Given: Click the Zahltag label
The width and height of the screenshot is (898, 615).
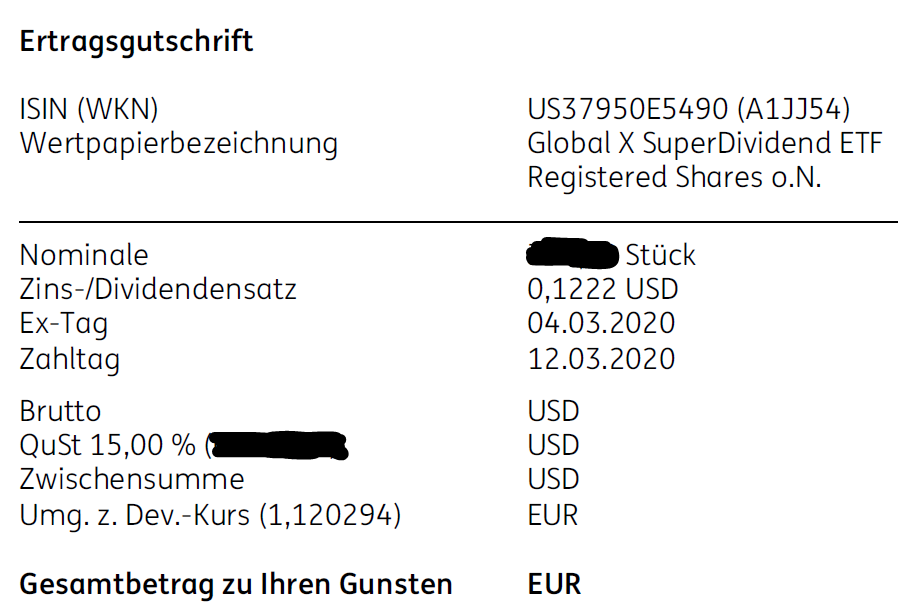Looking at the screenshot, I should (x=70, y=359).
